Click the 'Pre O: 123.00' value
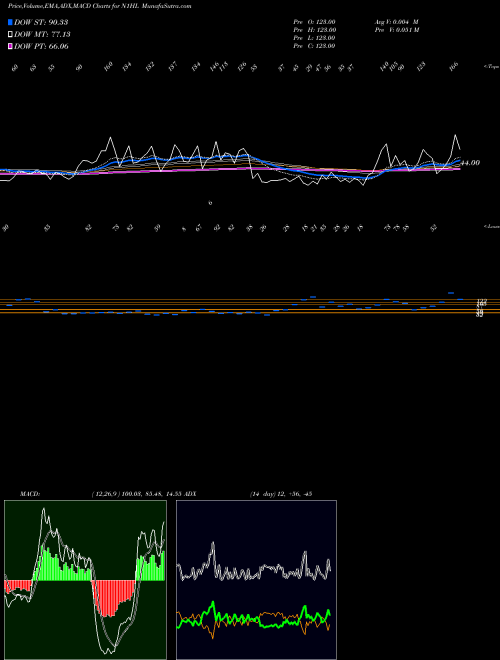500x660 pixels. click(x=314, y=22)
